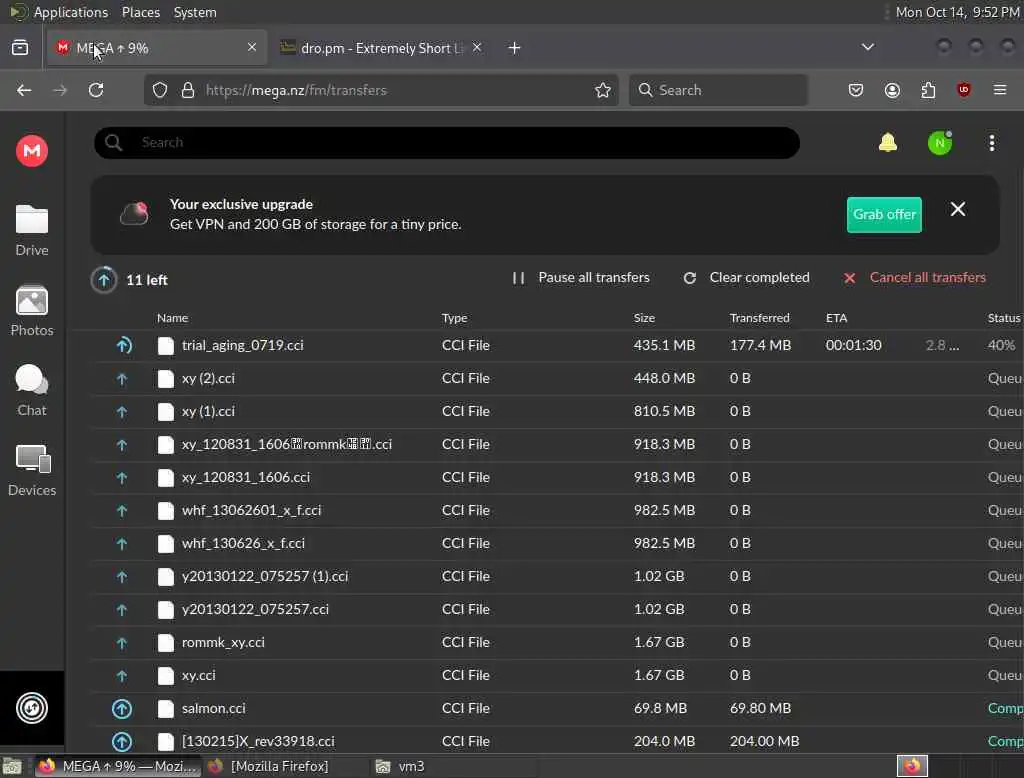Expand the list all tabs chevron
The image size is (1024, 778).
(867, 47)
